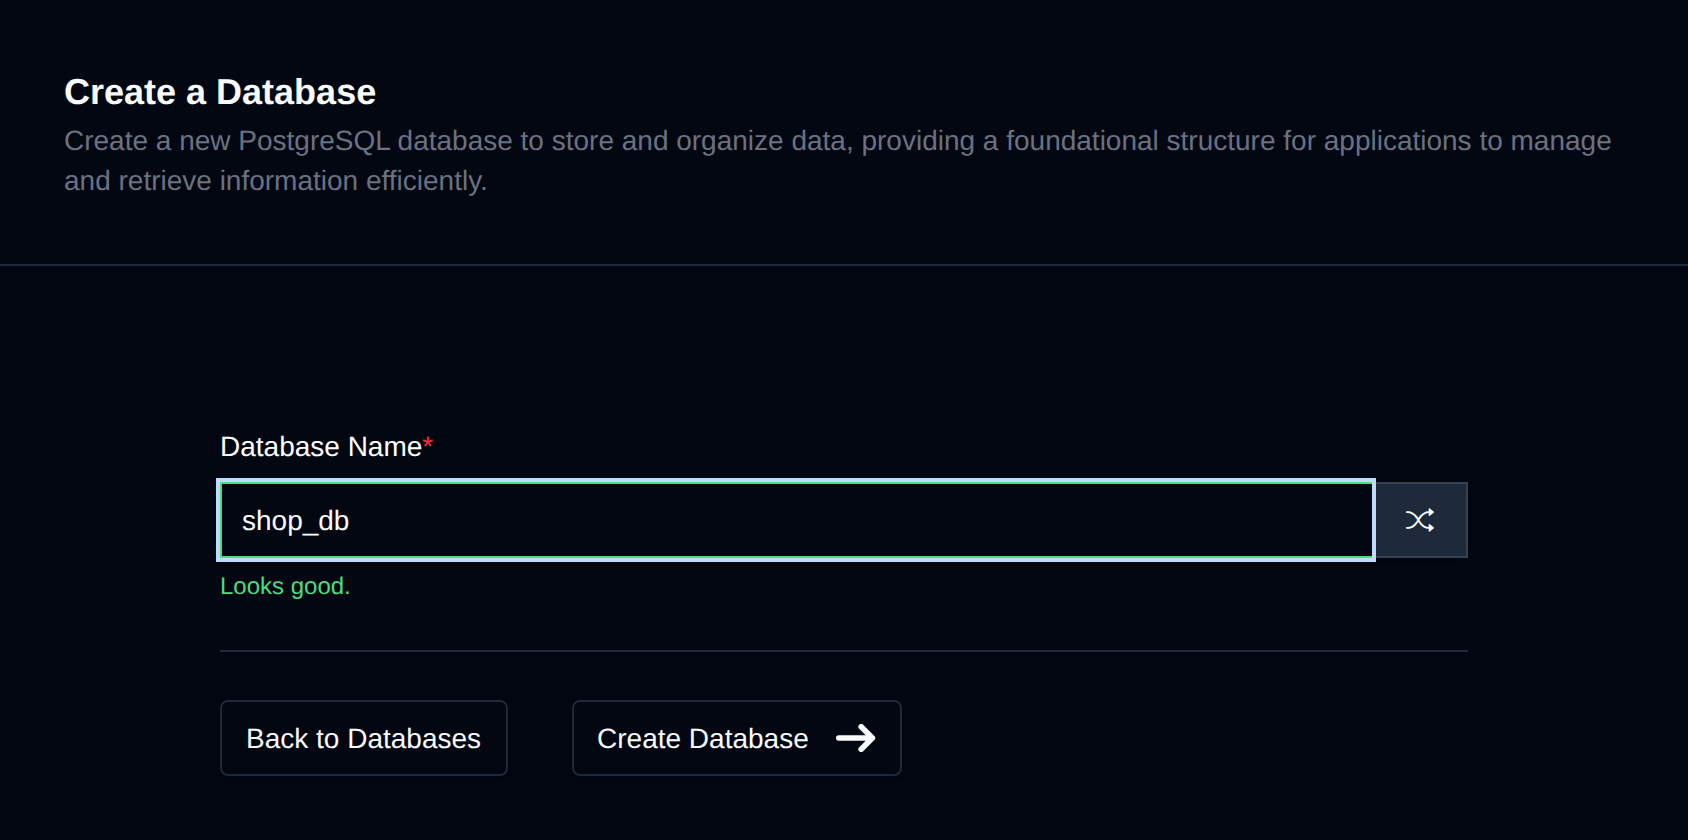The width and height of the screenshot is (1688, 840).
Task: Click the 'Database Name' field label
Action: (326, 447)
